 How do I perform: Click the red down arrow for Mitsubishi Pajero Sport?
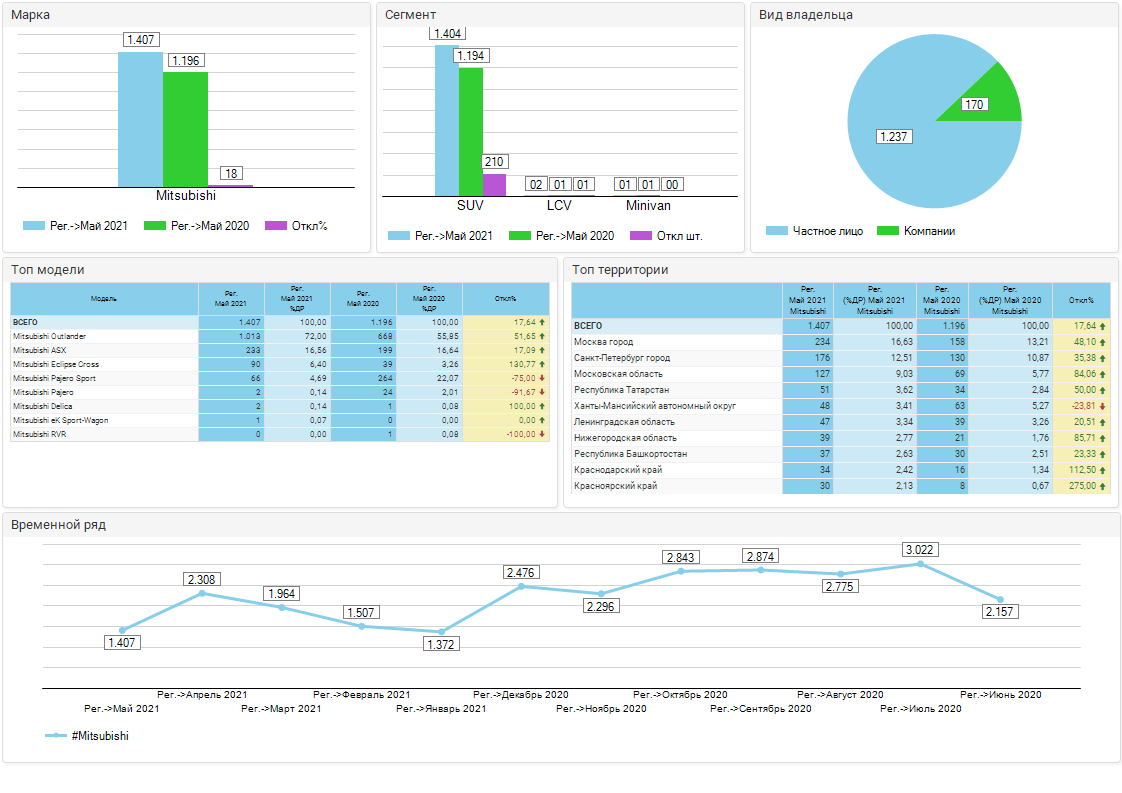[x=543, y=379]
